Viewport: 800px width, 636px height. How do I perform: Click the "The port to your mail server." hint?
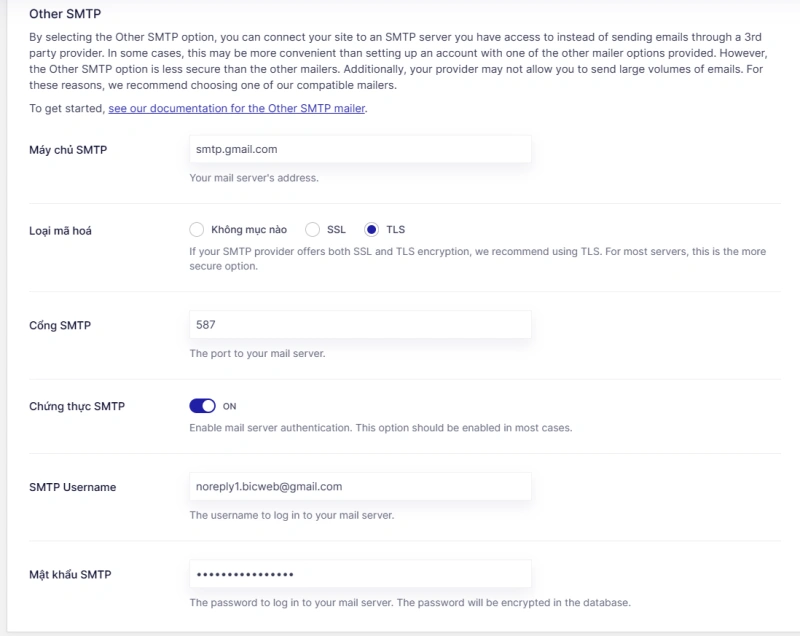pos(257,353)
